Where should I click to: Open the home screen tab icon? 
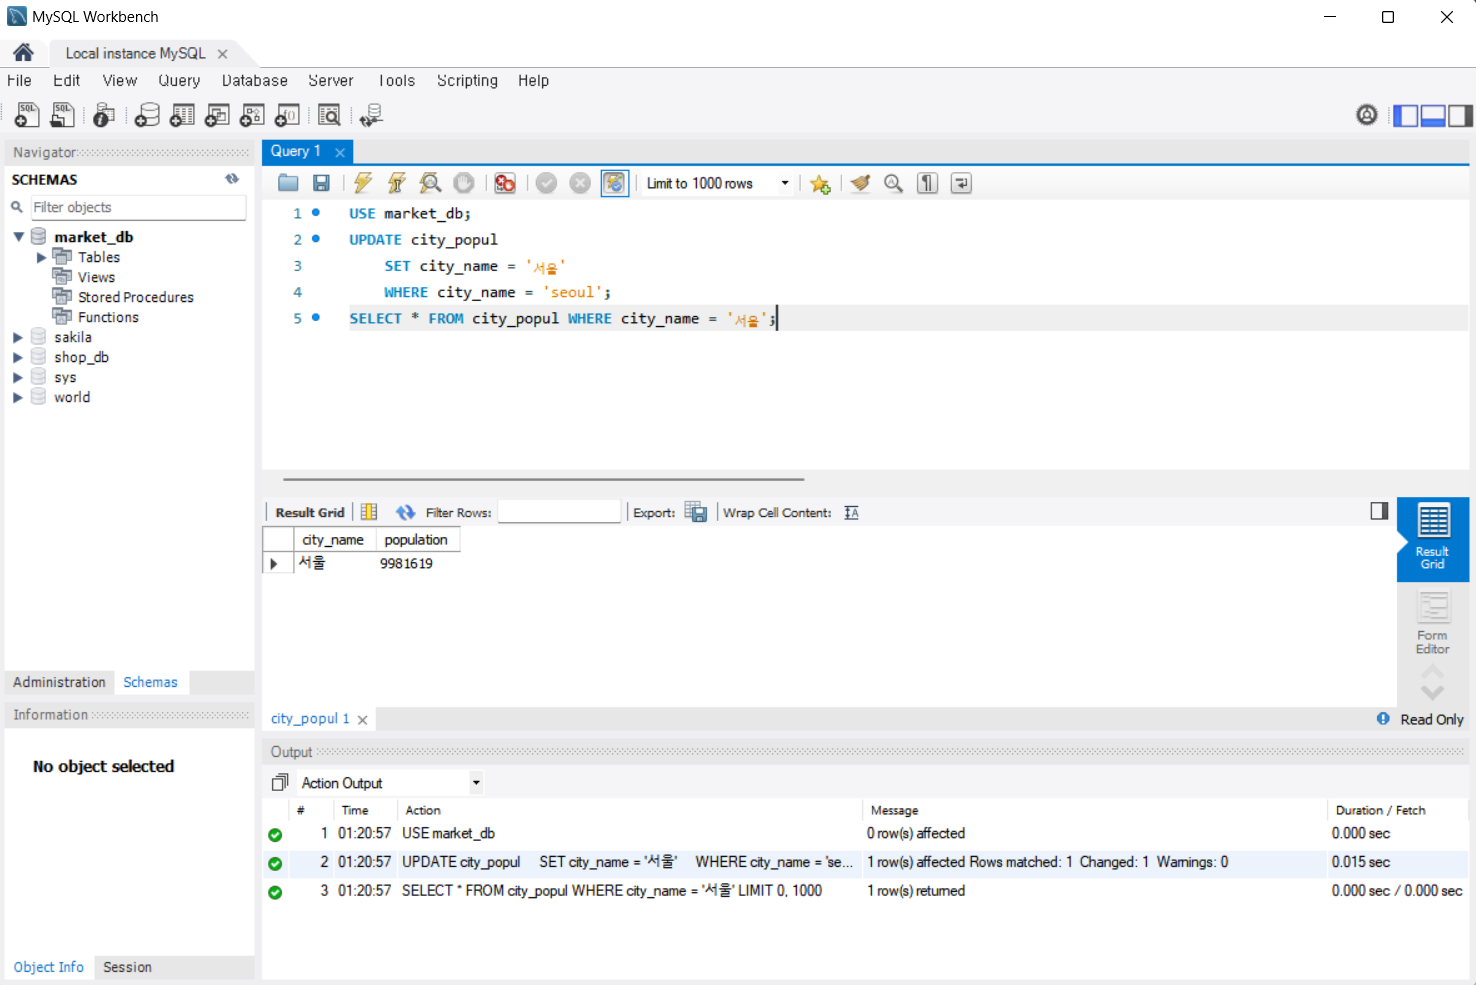pos(23,53)
